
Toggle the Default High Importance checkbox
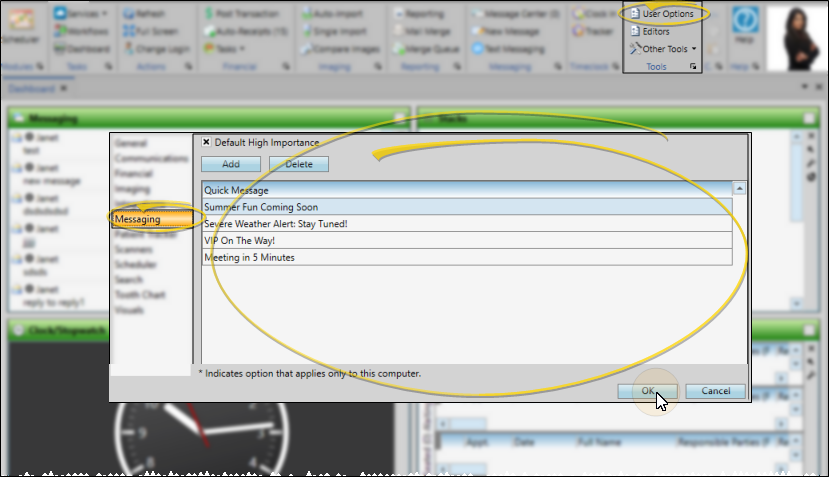(207, 143)
